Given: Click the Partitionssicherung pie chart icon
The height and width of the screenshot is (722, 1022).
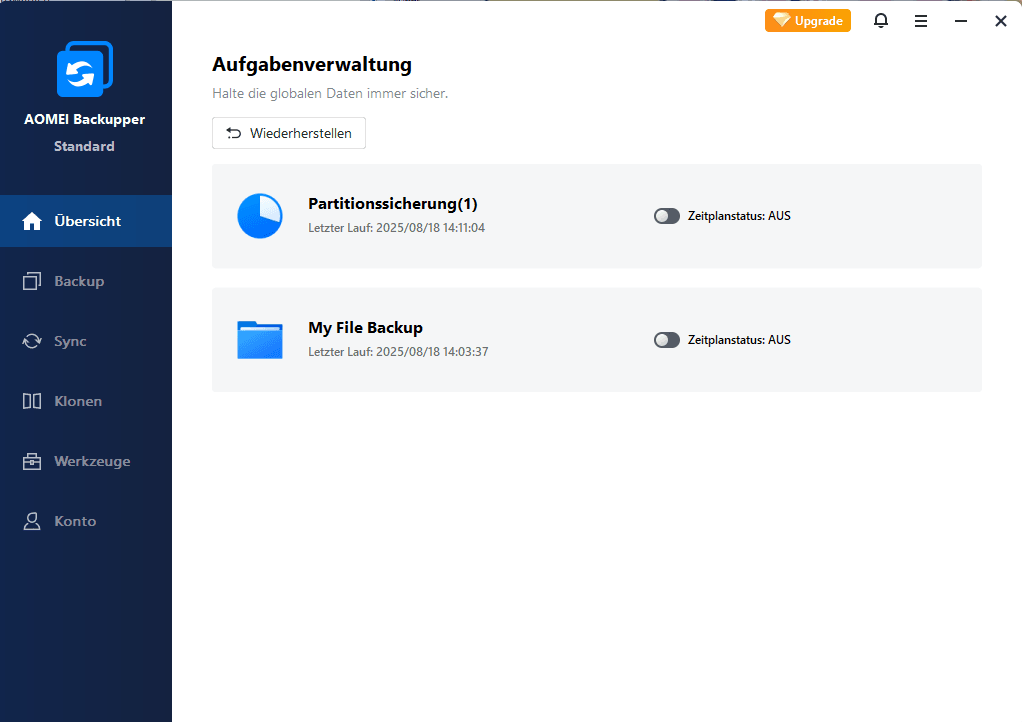Looking at the screenshot, I should point(259,216).
